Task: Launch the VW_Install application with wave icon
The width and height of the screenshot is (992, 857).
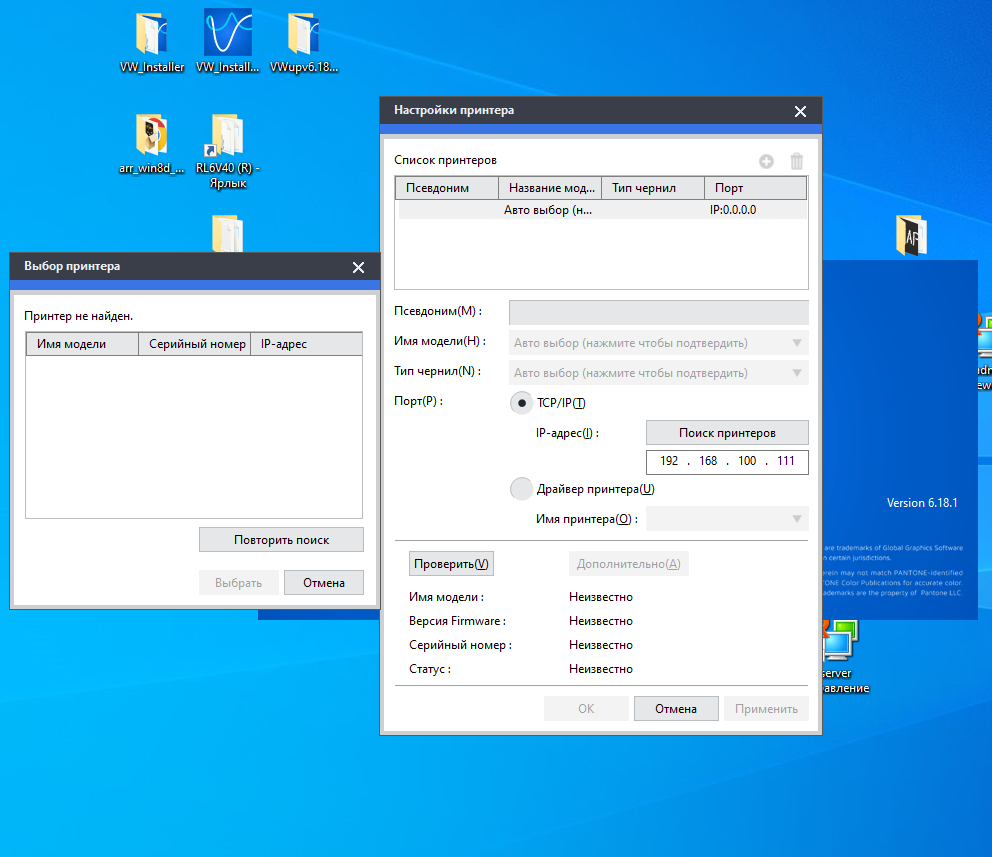Action: 228,42
